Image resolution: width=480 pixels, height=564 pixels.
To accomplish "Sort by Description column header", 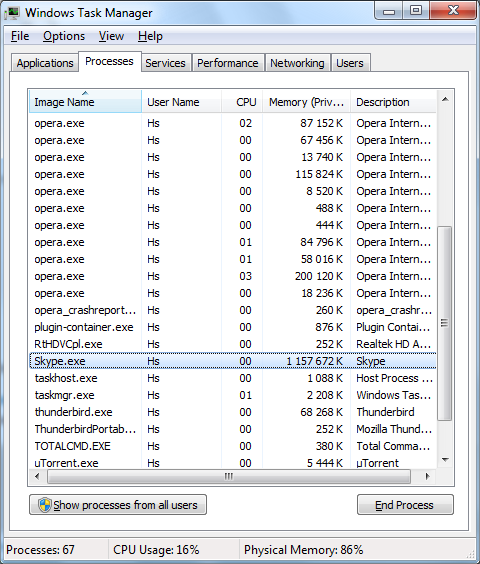I will pos(393,102).
